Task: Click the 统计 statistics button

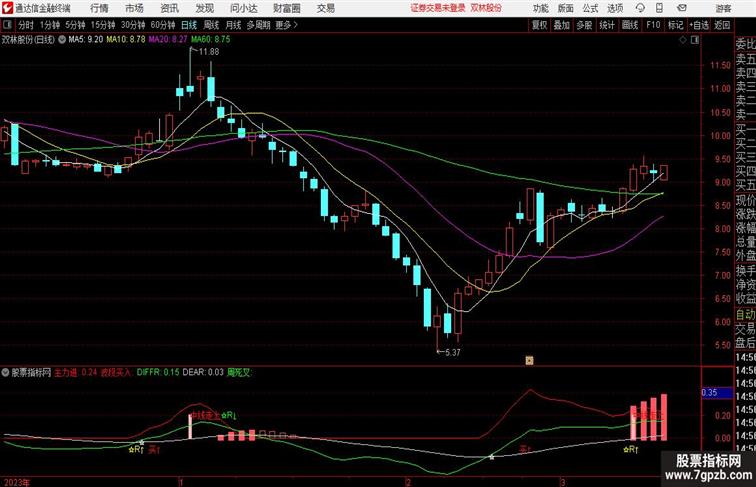Action: [607, 25]
